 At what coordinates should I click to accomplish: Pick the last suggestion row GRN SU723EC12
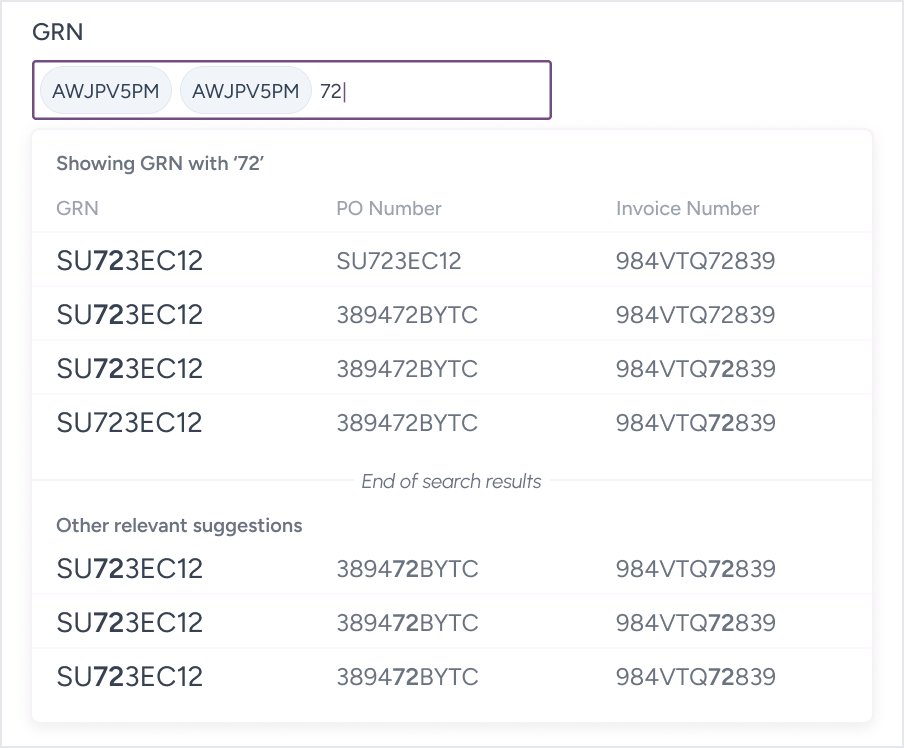[130, 677]
